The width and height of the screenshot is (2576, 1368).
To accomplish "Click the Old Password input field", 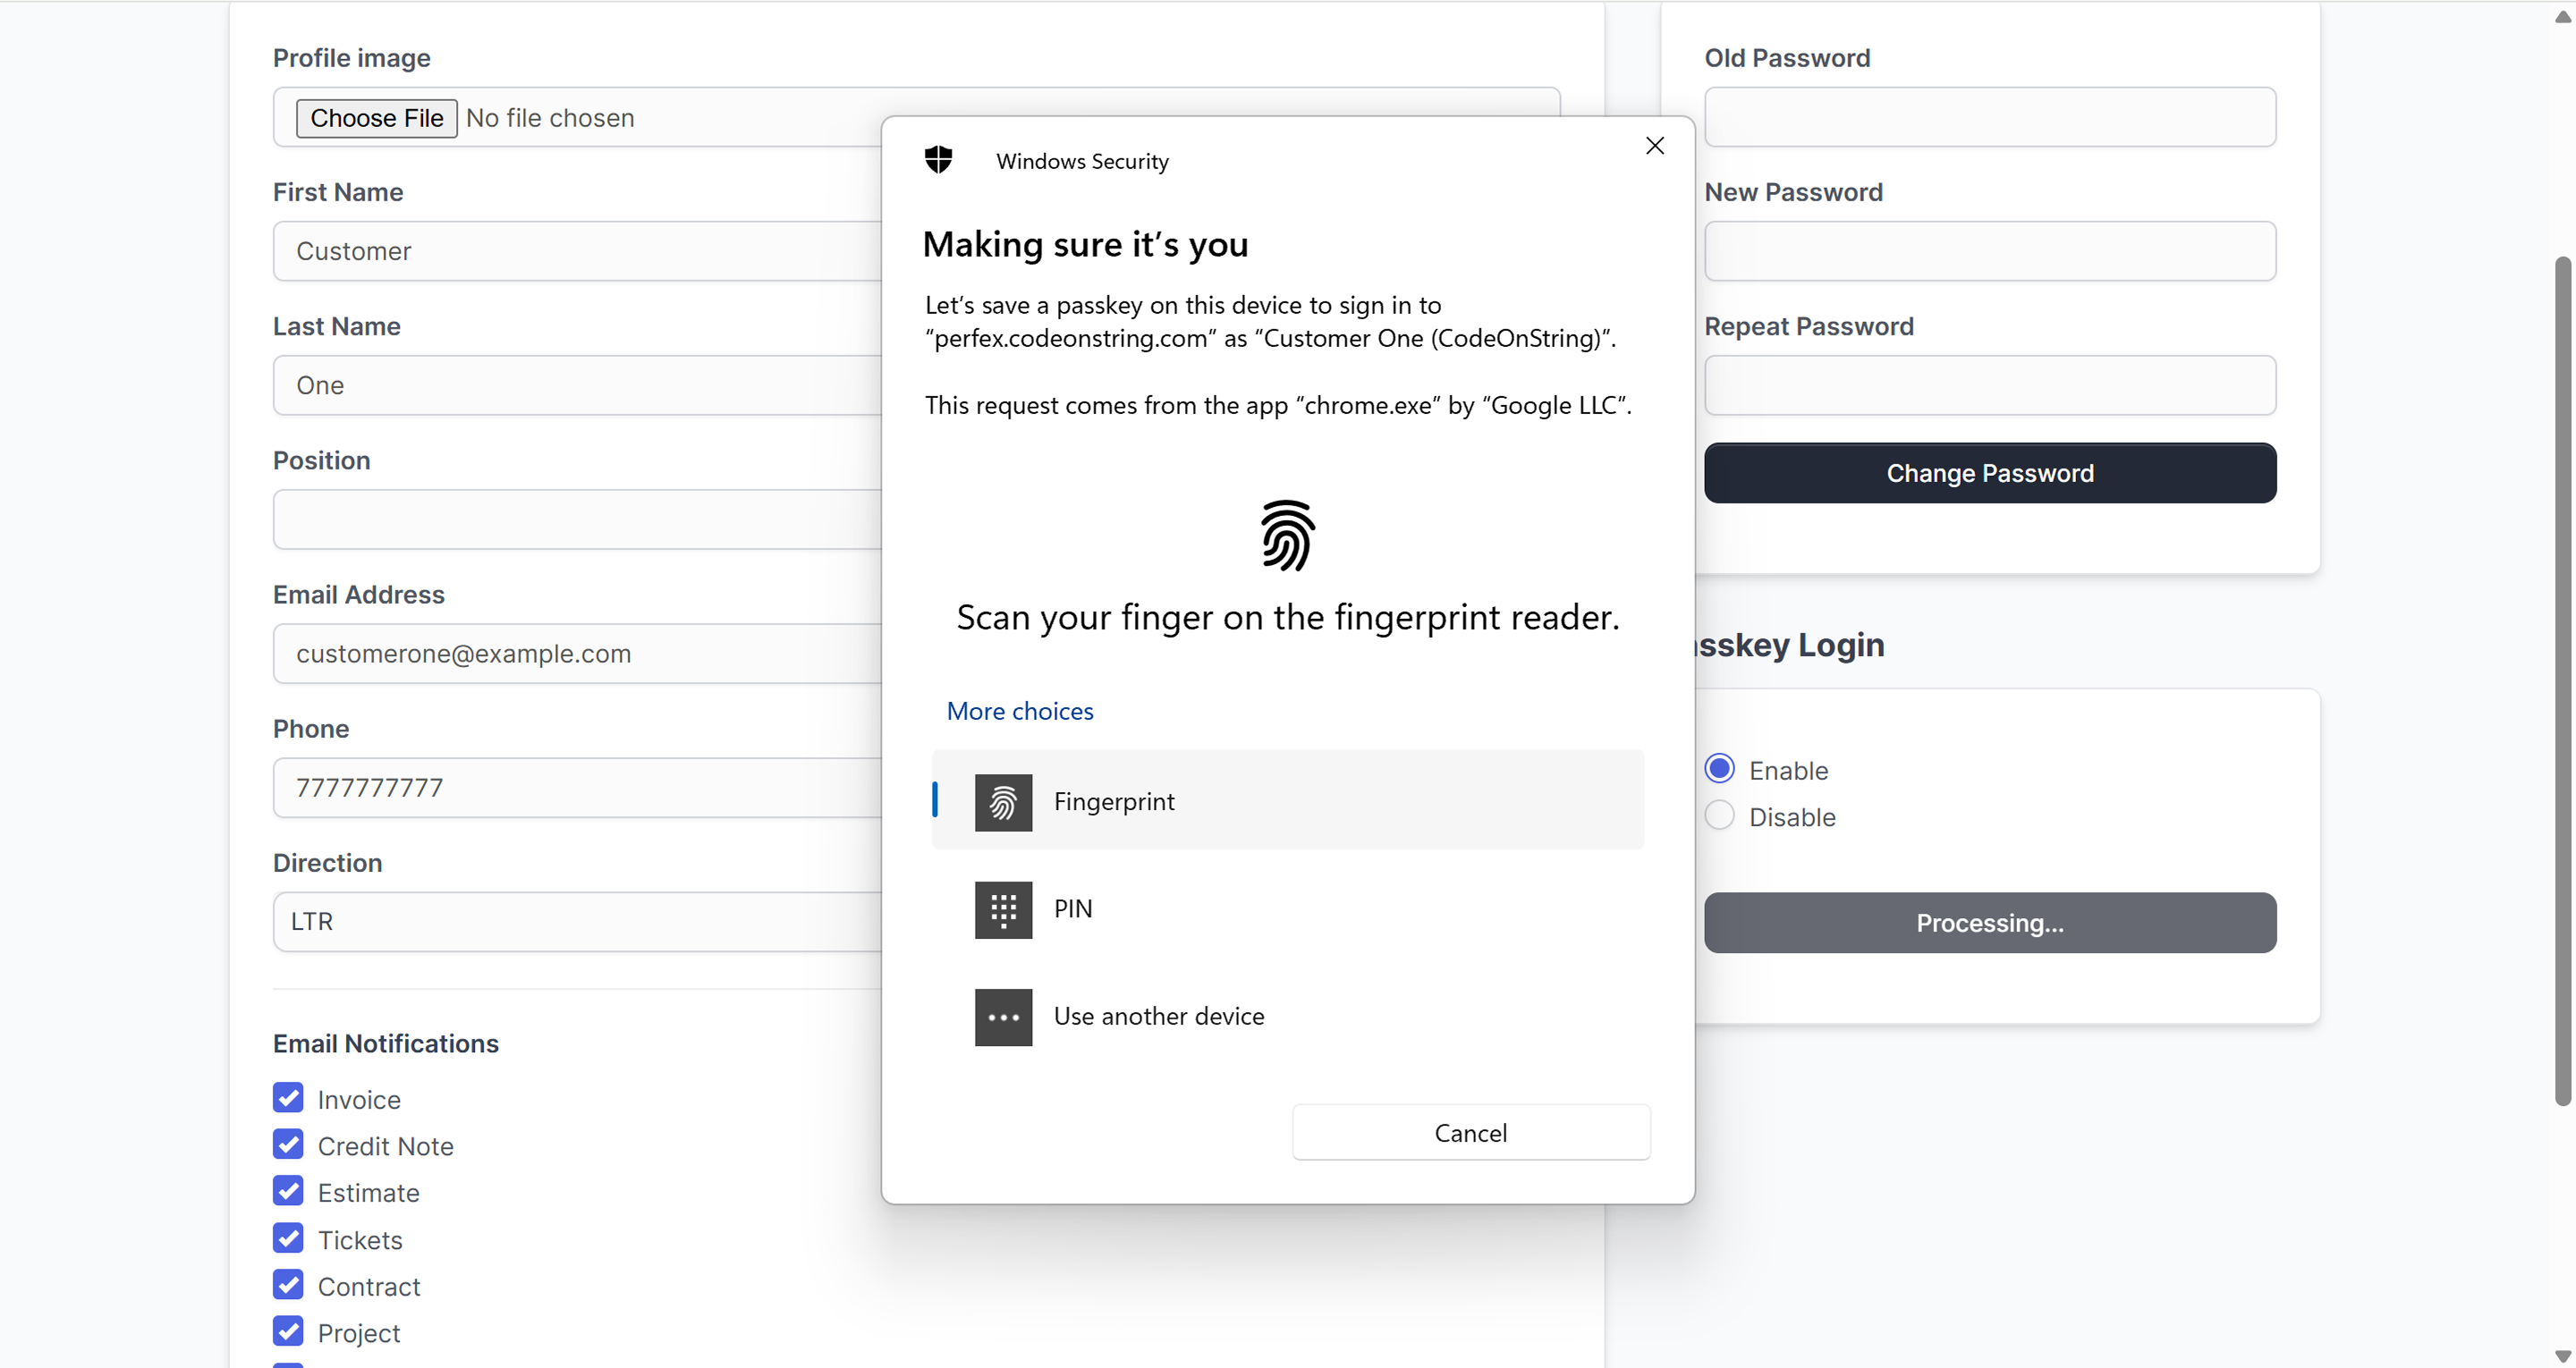I will pos(1989,117).
